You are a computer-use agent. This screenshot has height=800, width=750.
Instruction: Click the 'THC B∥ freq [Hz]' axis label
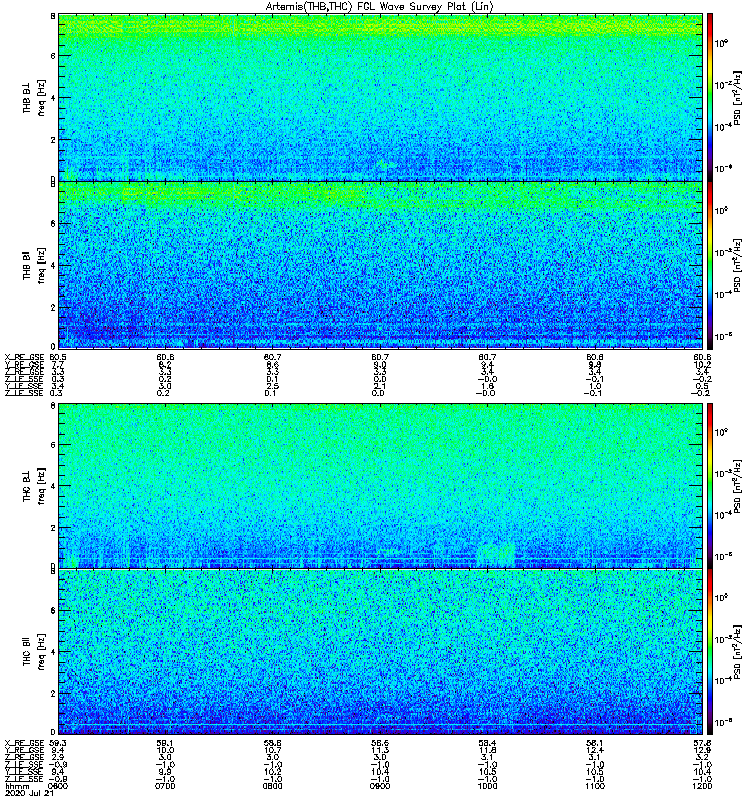coord(34,652)
